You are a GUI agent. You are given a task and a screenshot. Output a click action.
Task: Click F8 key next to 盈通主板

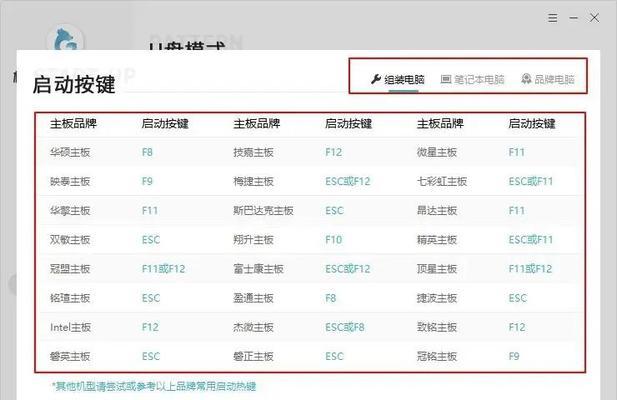tap(331, 298)
